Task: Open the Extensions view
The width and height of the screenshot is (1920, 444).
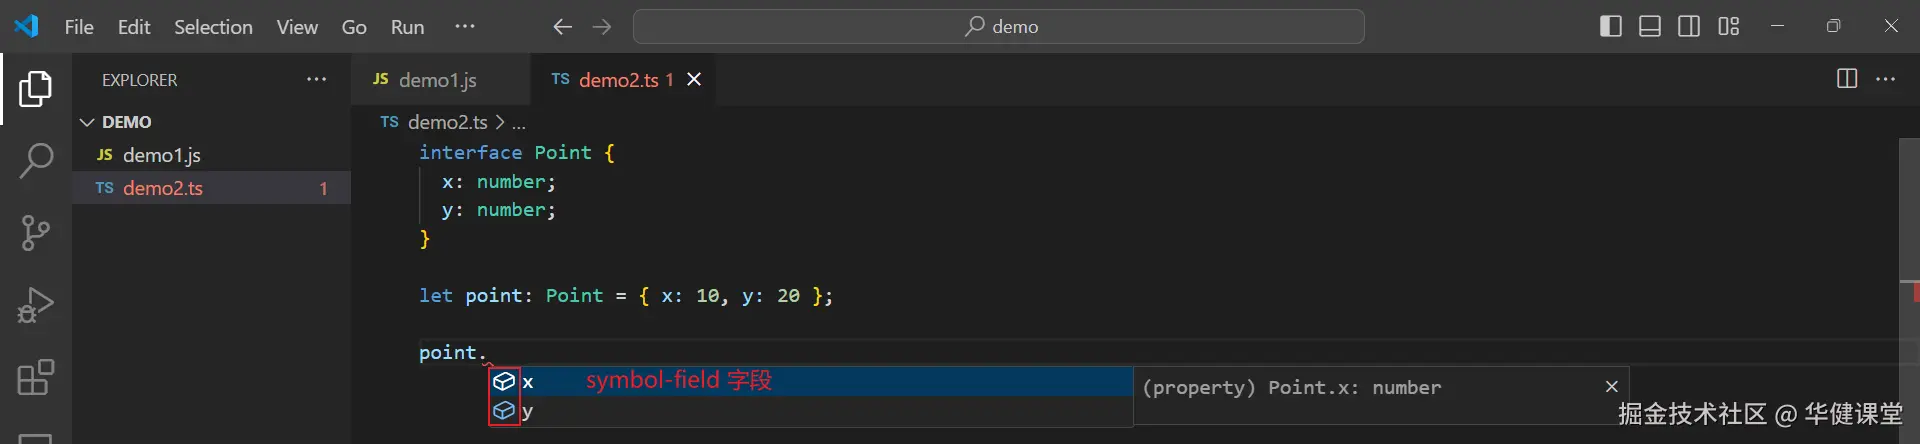Action: [x=36, y=377]
